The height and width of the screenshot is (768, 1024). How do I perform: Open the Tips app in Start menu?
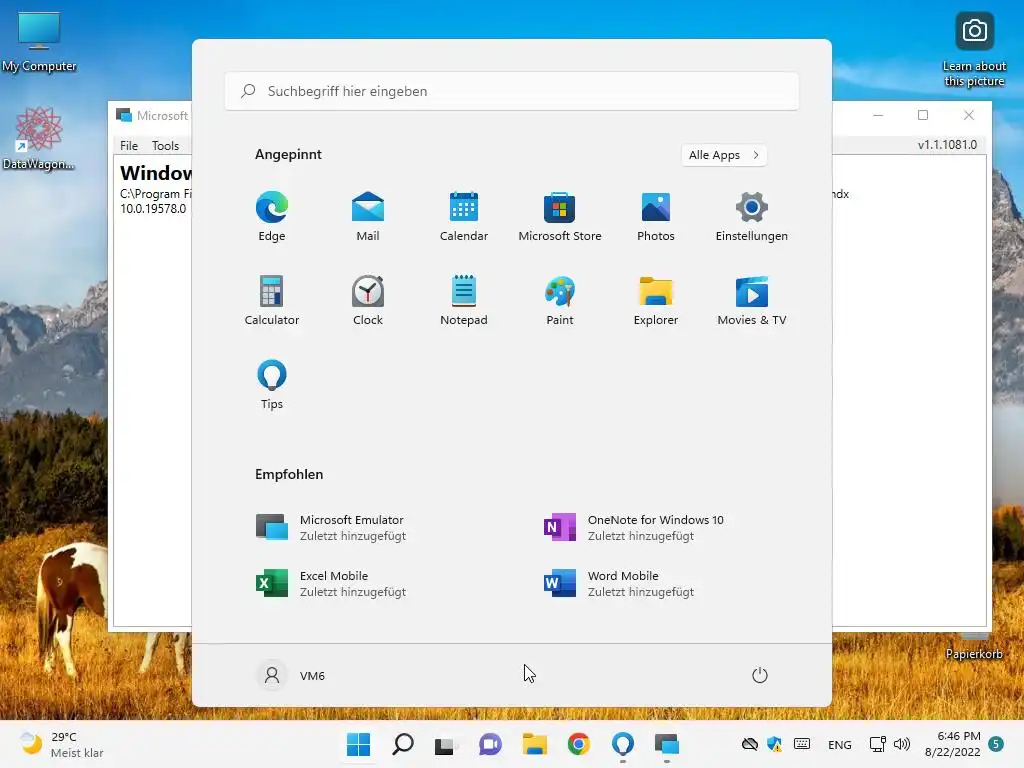tap(272, 385)
